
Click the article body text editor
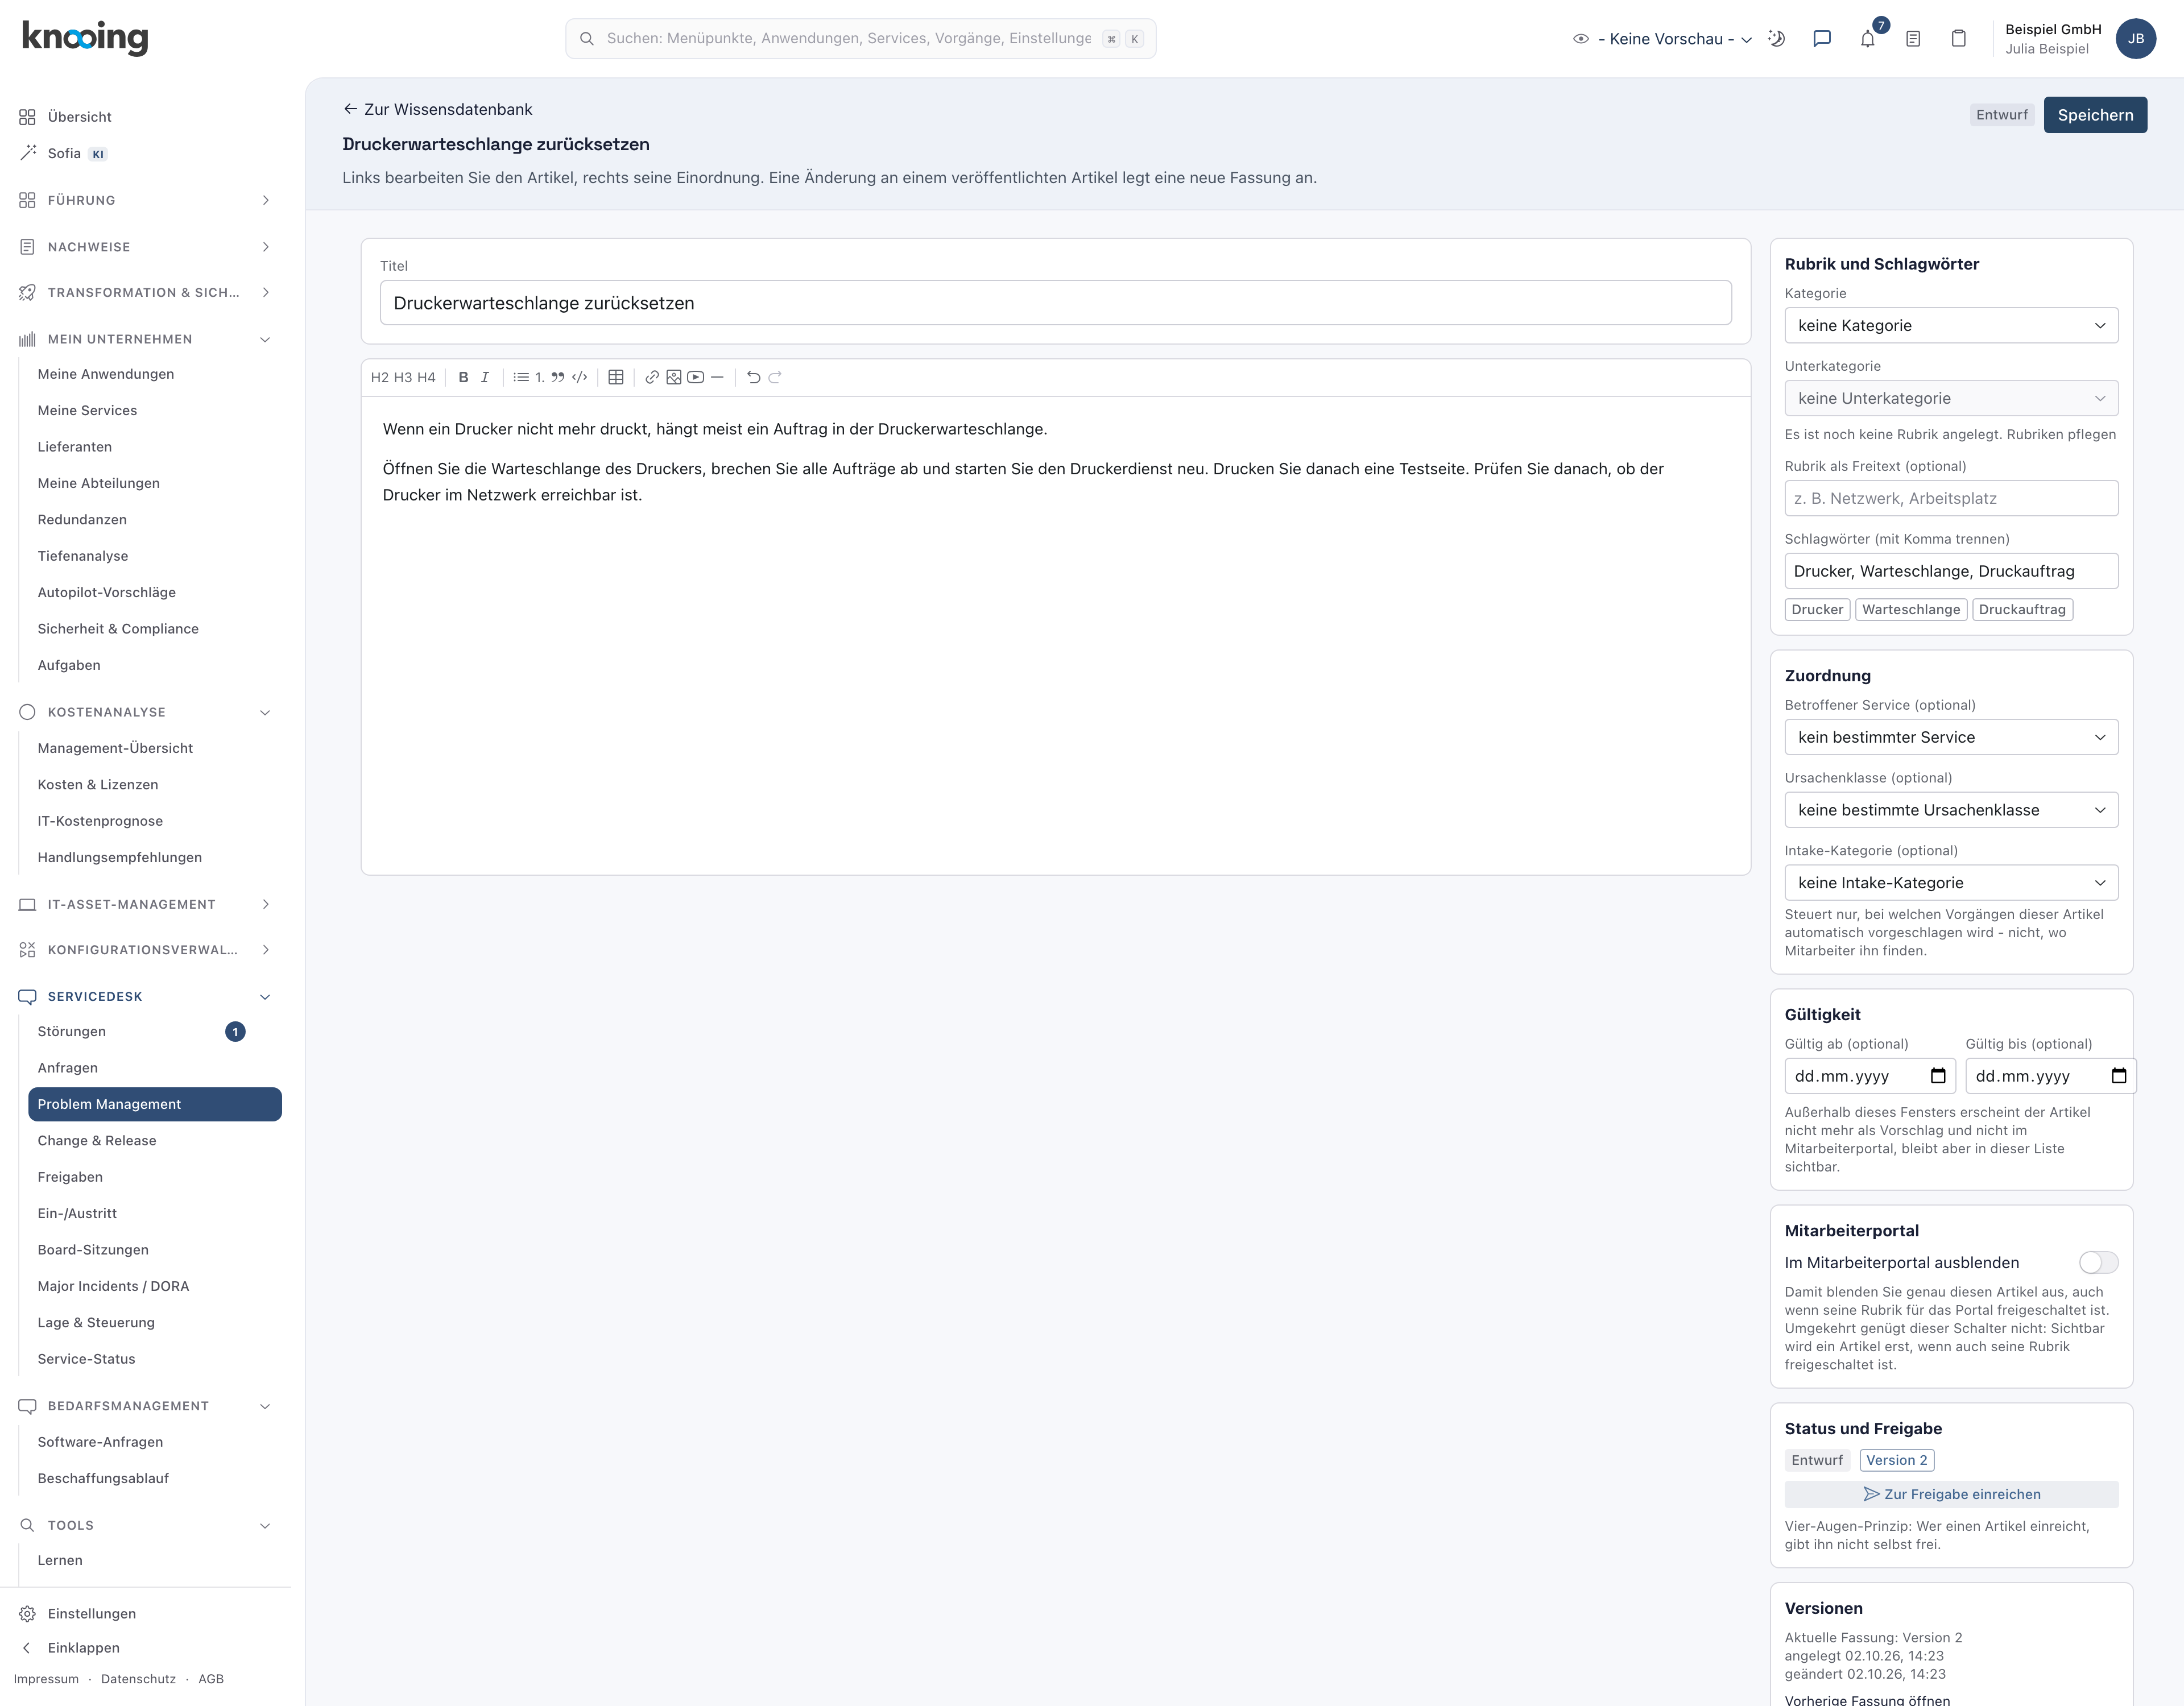(1055, 635)
